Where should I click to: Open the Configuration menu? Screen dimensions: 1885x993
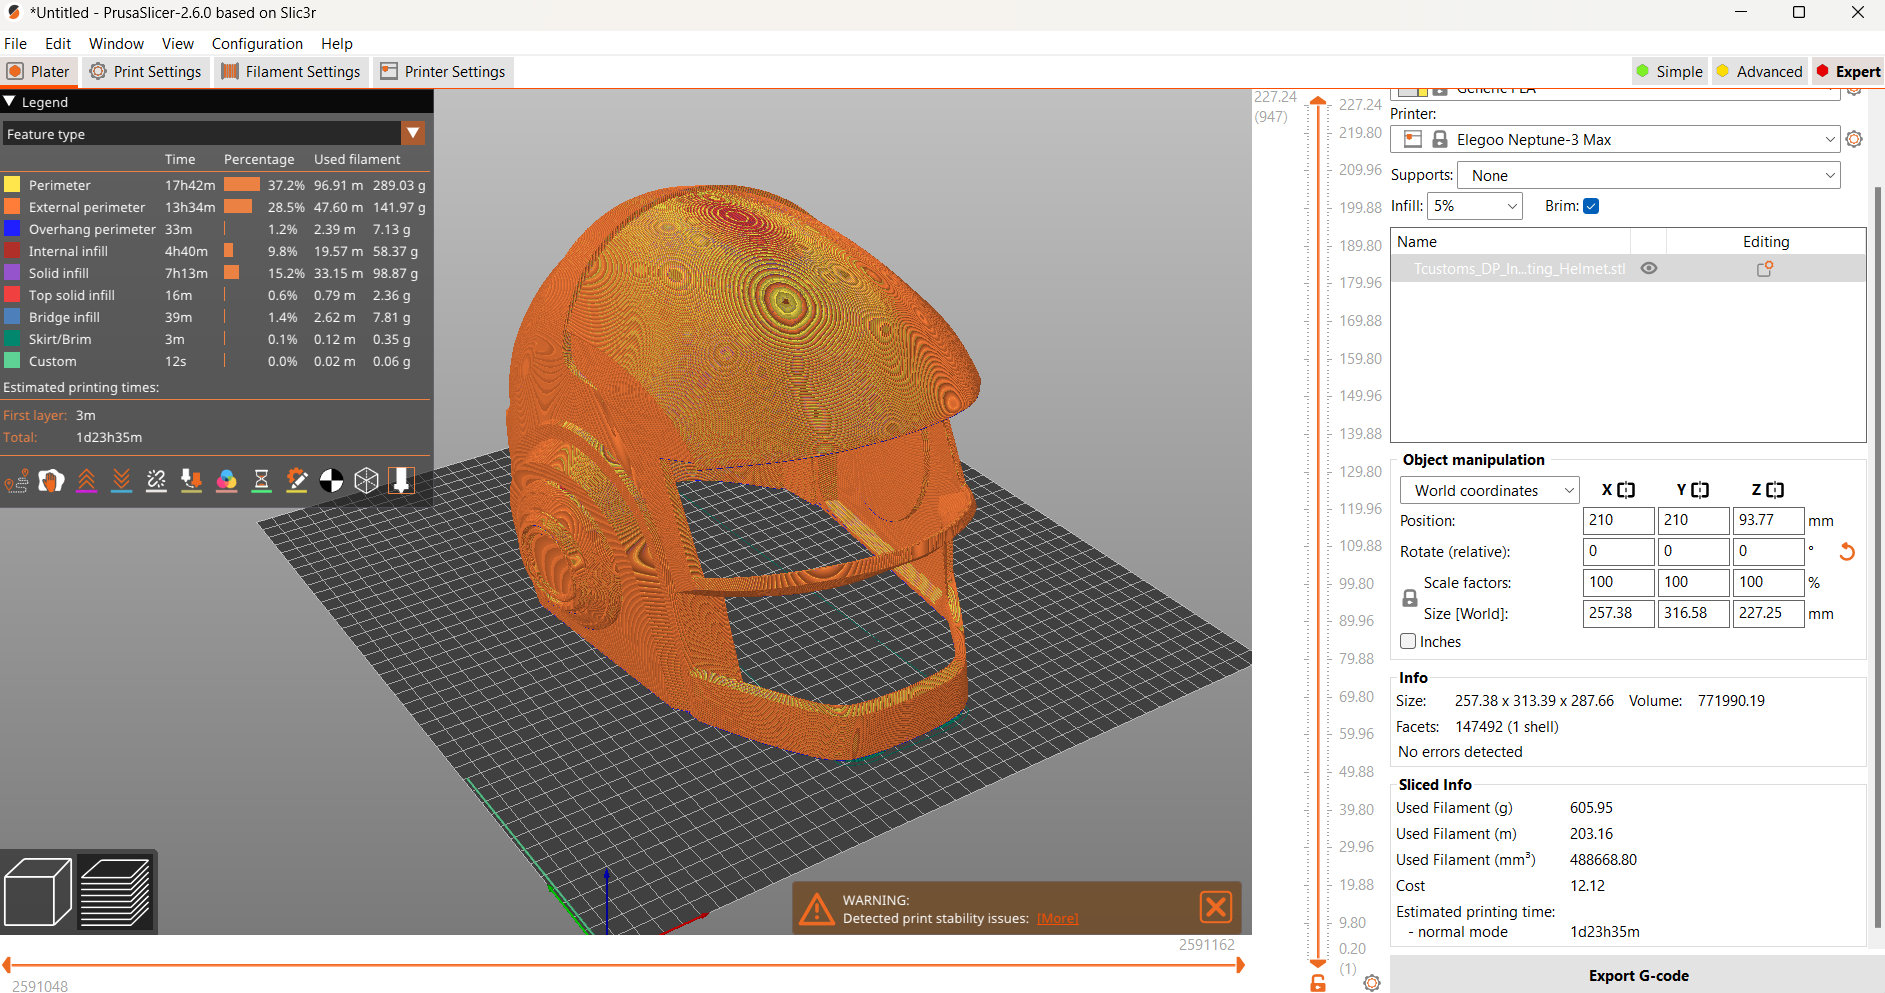[x=257, y=43]
